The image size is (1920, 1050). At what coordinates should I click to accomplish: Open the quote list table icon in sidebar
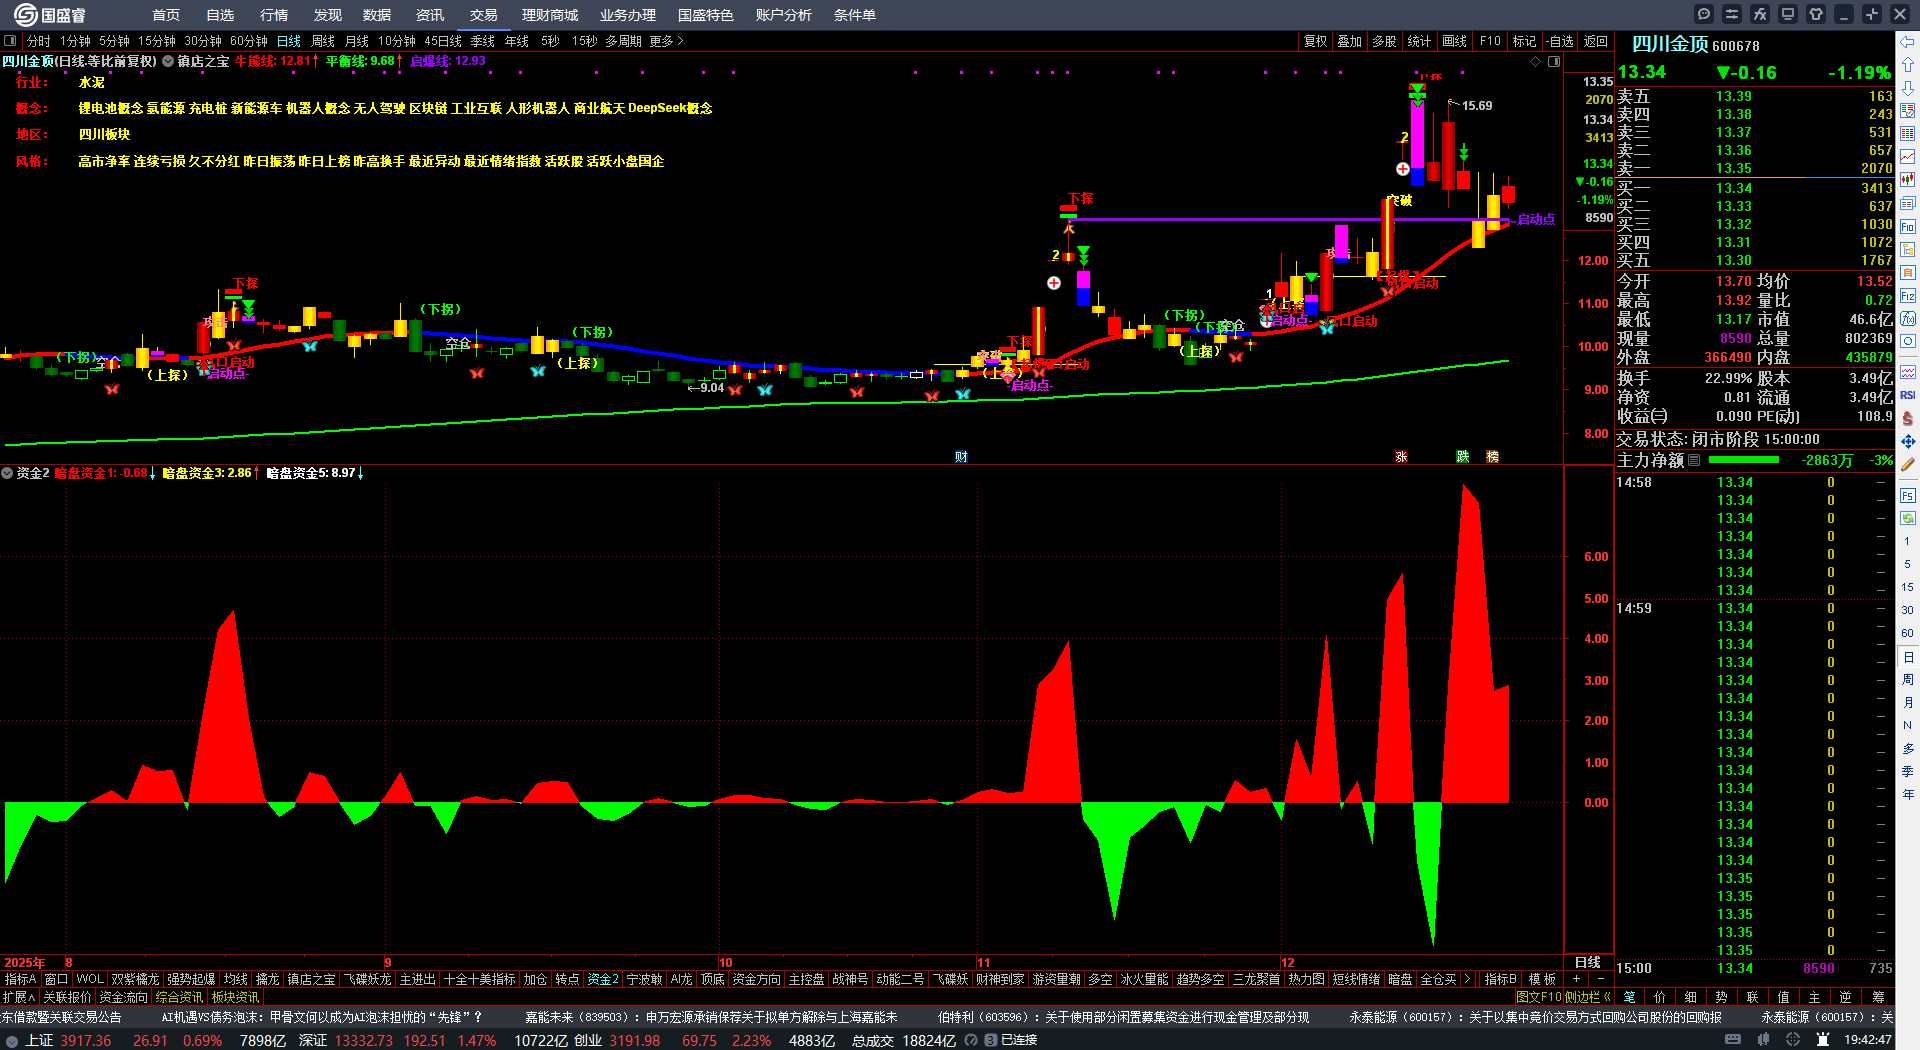pos(1908,134)
